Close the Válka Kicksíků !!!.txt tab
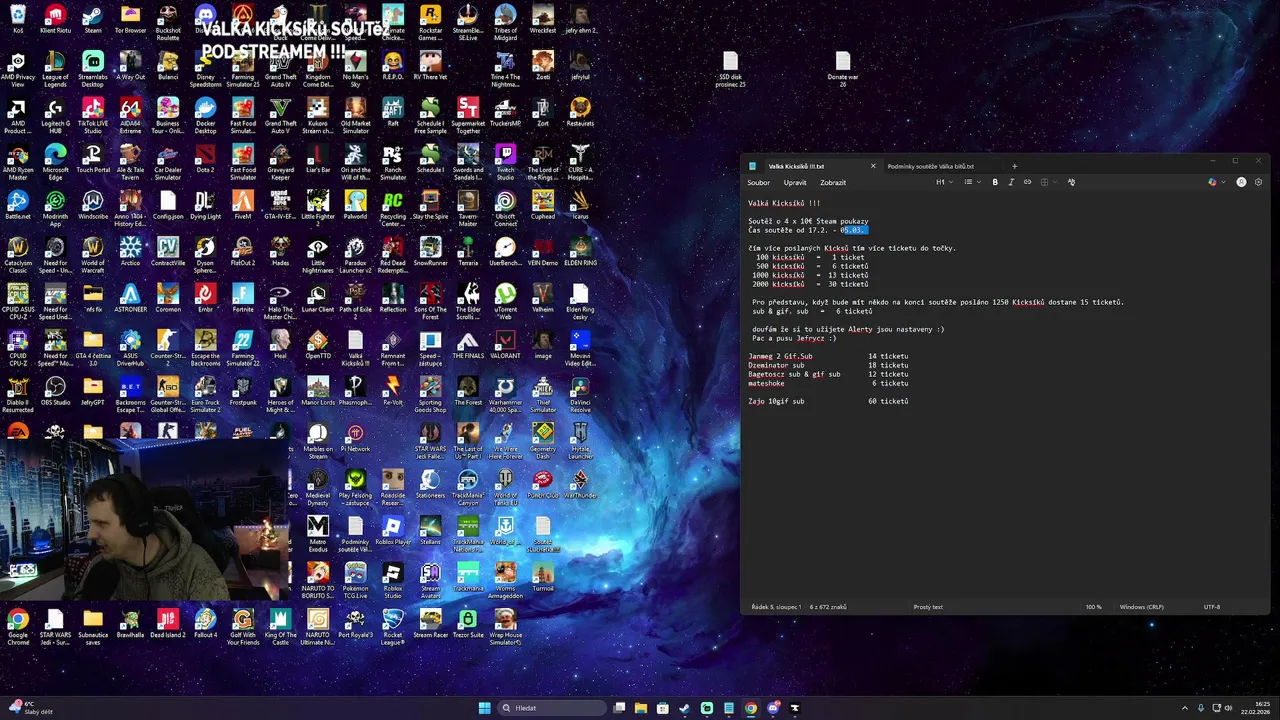The image size is (1280, 720). pyautogui.click(x=873, y=166)
